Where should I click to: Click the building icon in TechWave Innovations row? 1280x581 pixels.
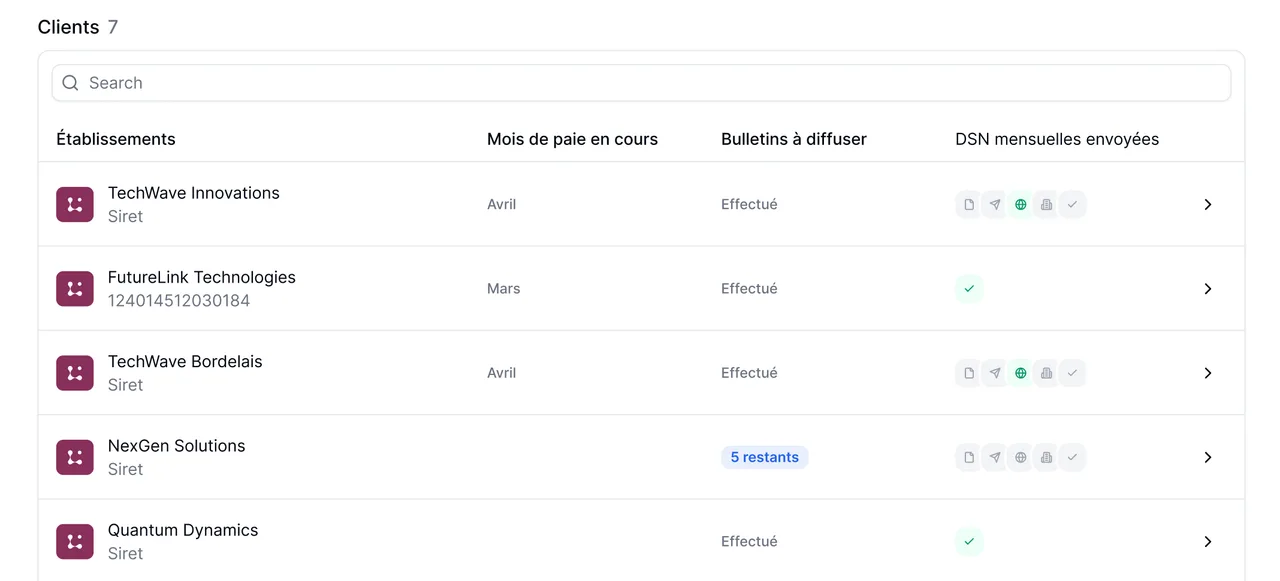[x=1046, y=204]
